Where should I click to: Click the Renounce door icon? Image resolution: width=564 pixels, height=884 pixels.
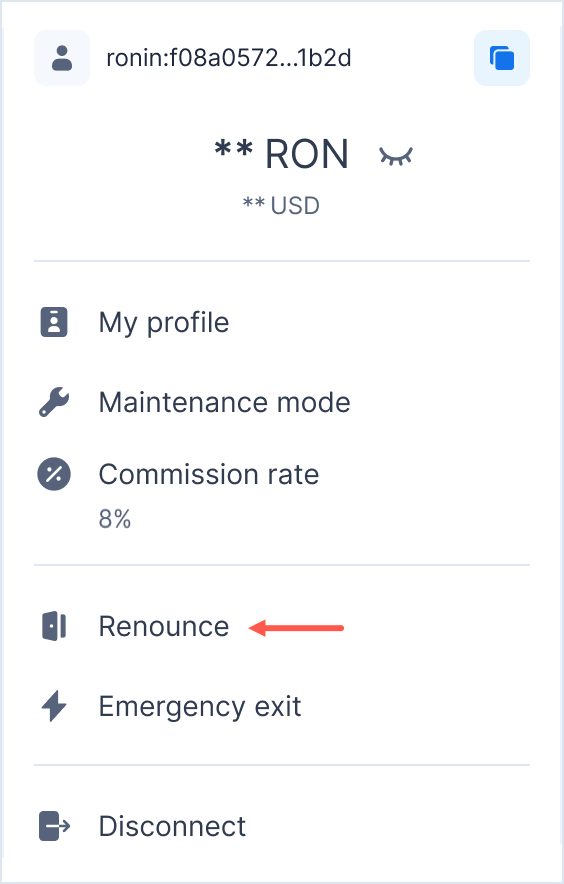click(x=54, y=626)
